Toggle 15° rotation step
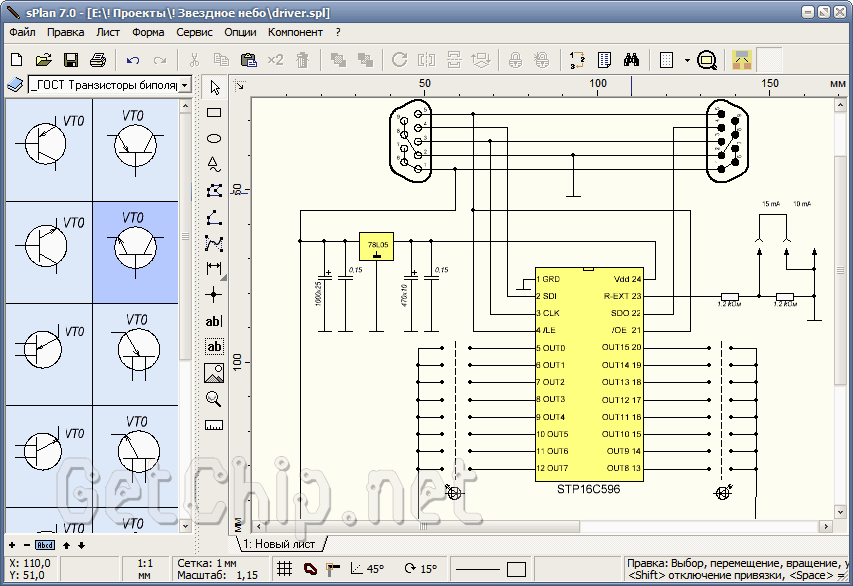Image resolution: width=853 pixels, height=586 pixels. click(x=420, y=569)
